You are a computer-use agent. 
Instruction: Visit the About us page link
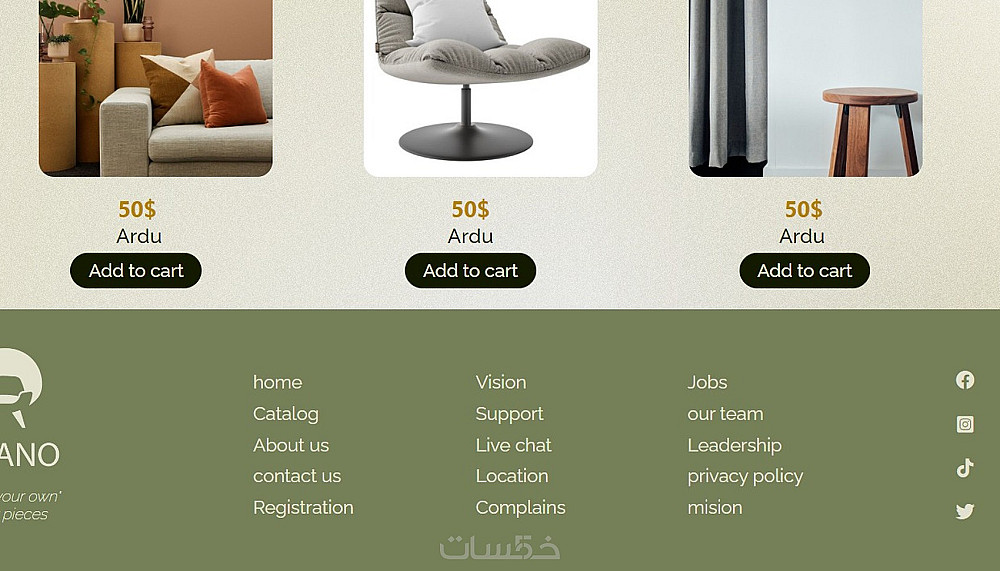point(291,445)
